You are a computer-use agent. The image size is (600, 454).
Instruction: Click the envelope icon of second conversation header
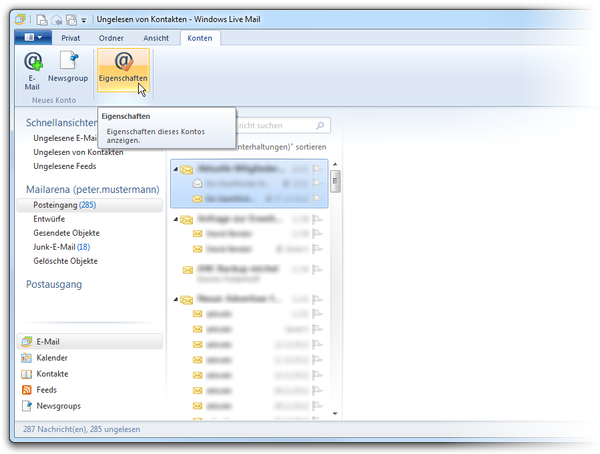pos(187,220)
